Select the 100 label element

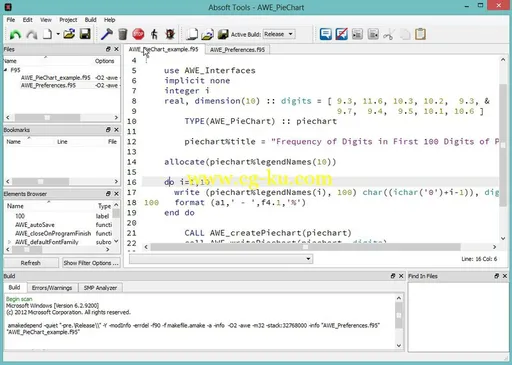tap(20, 216)
